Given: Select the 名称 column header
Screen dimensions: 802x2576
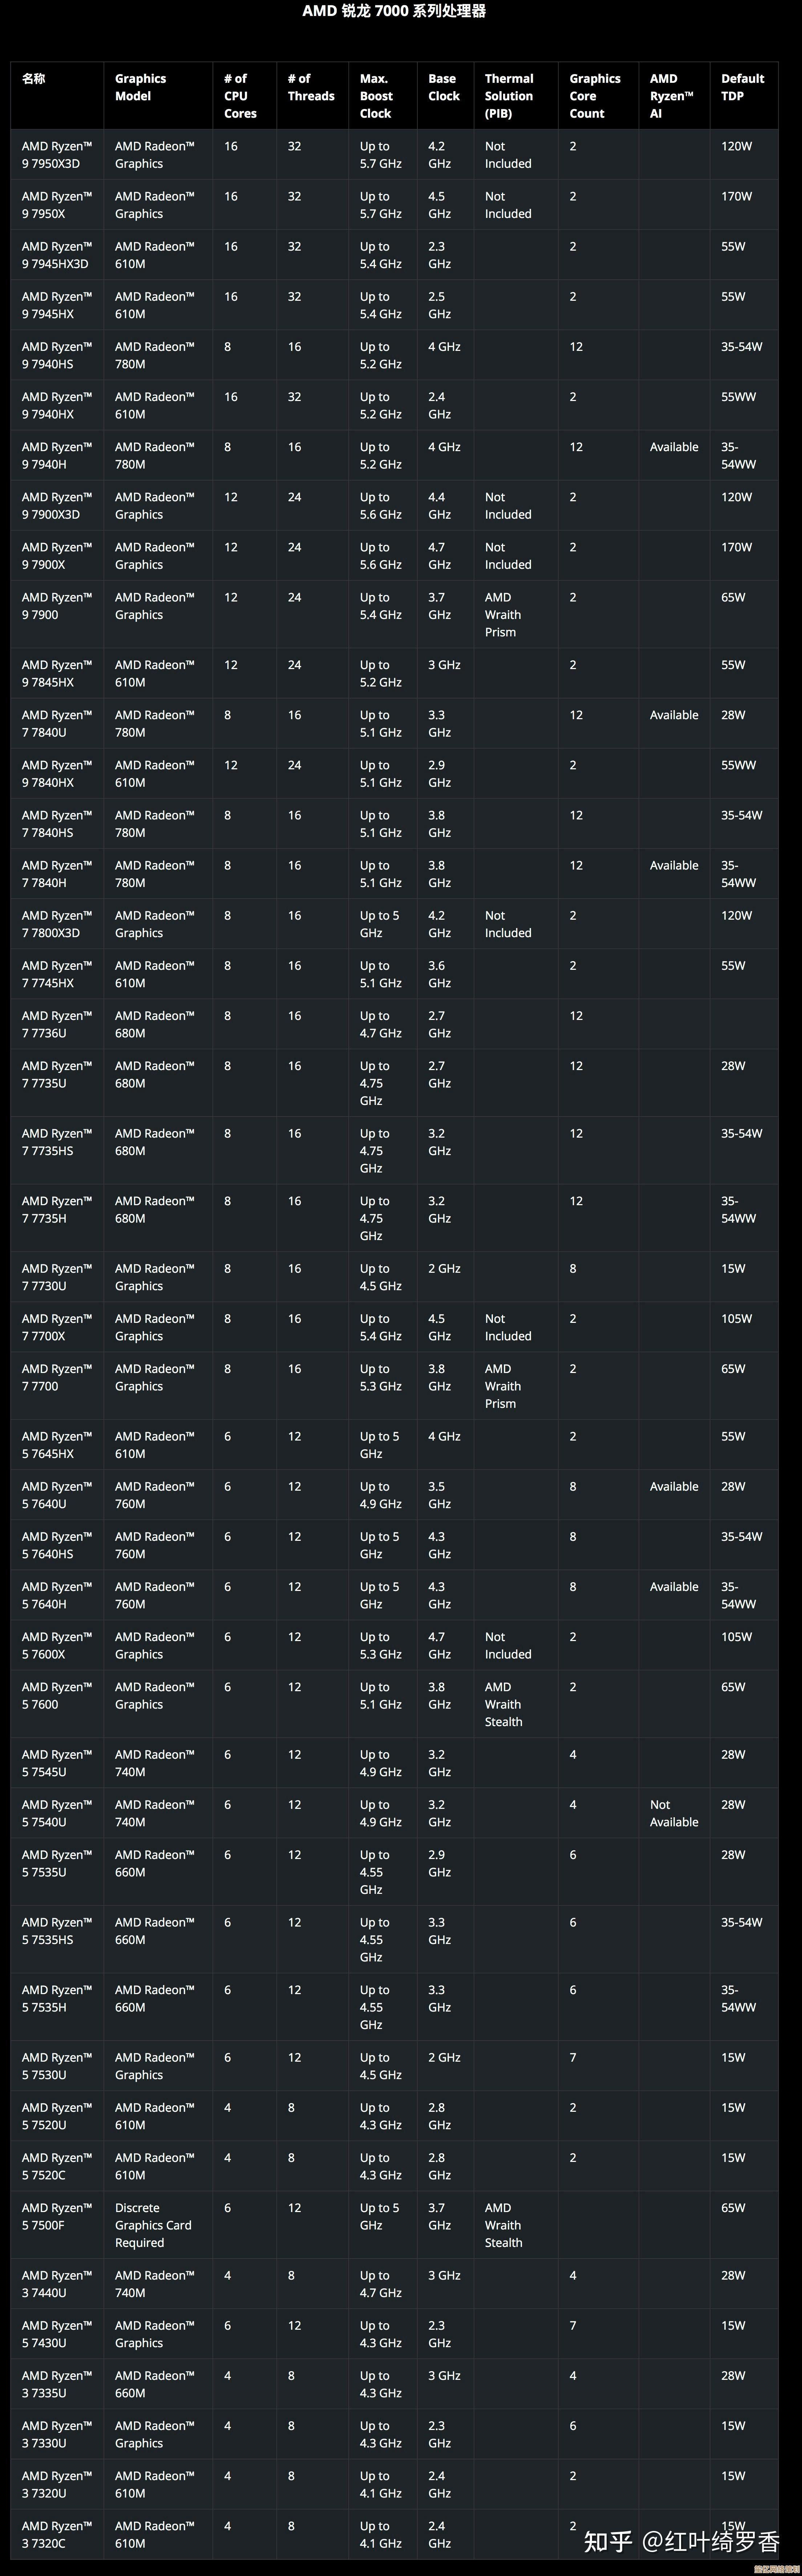Looking at the screenshot, I should pyautogui.click(x=34, y=79).
